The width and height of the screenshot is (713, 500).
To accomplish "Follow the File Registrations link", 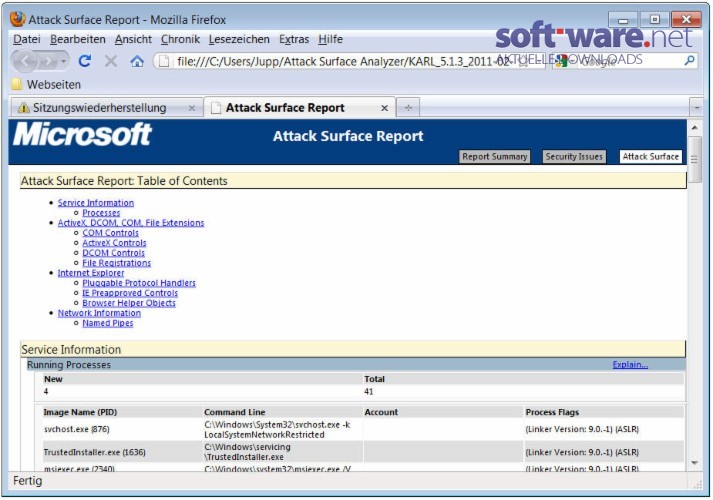I will (x=116, y=263).
